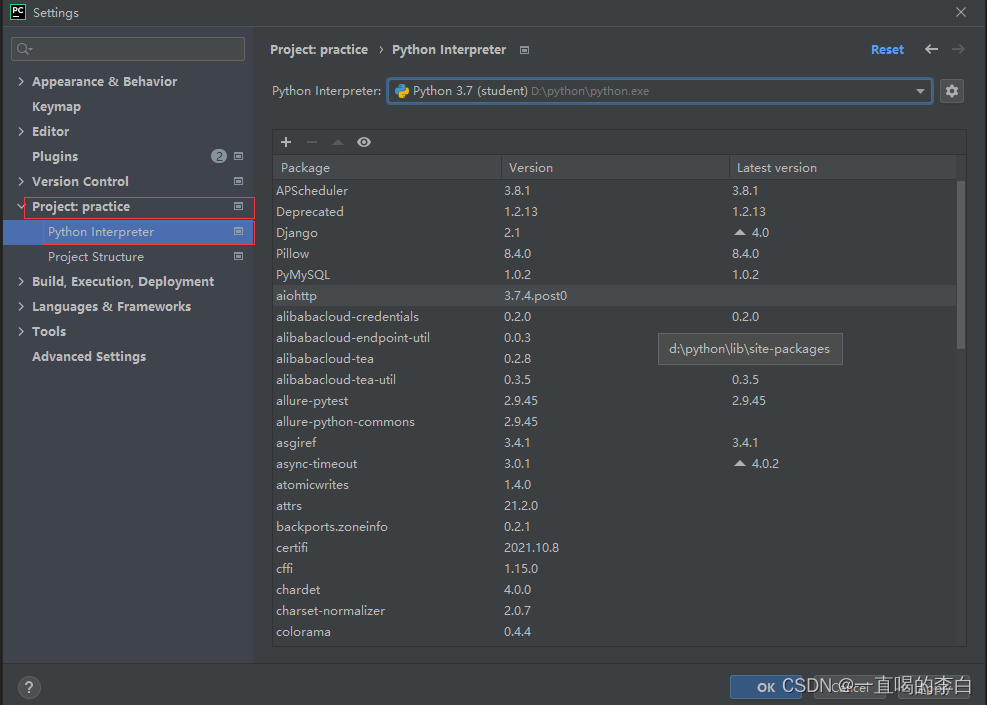Sort by Version column header
The image size is (987, 705).
615,167
